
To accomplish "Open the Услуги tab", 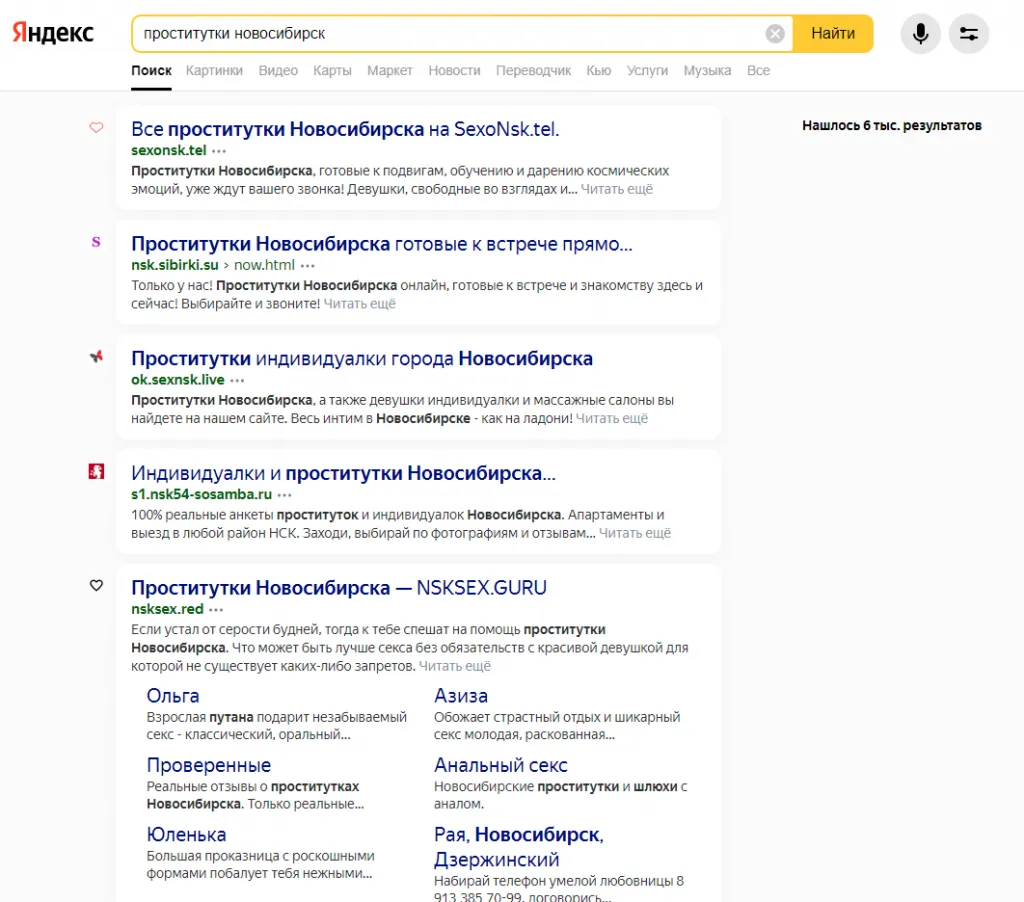I will 647,71.
